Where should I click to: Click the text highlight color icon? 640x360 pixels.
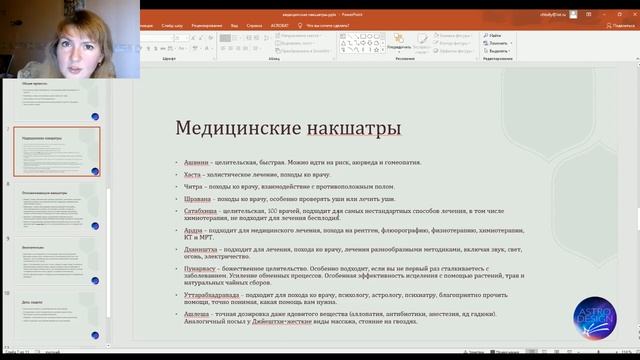(195, 48)
